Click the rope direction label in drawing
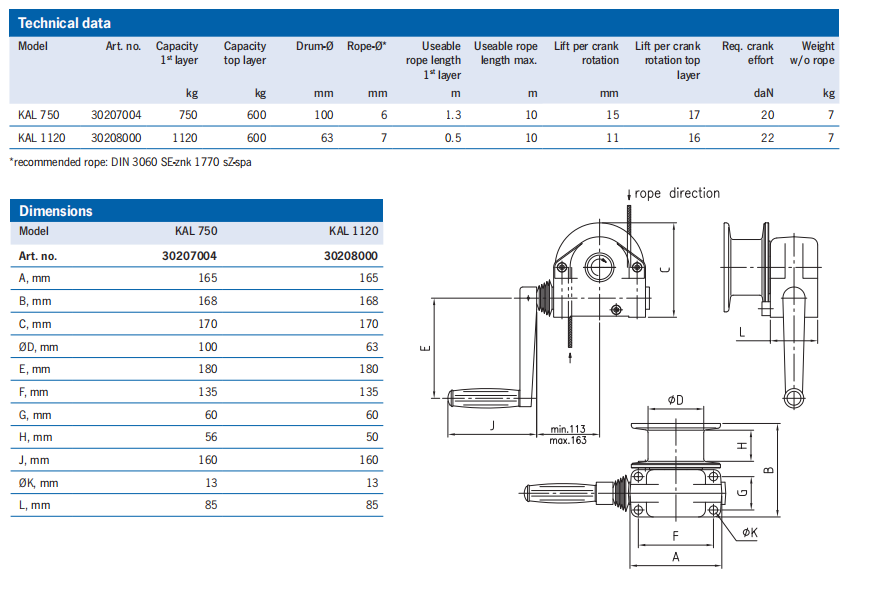 tap(676, 193)
